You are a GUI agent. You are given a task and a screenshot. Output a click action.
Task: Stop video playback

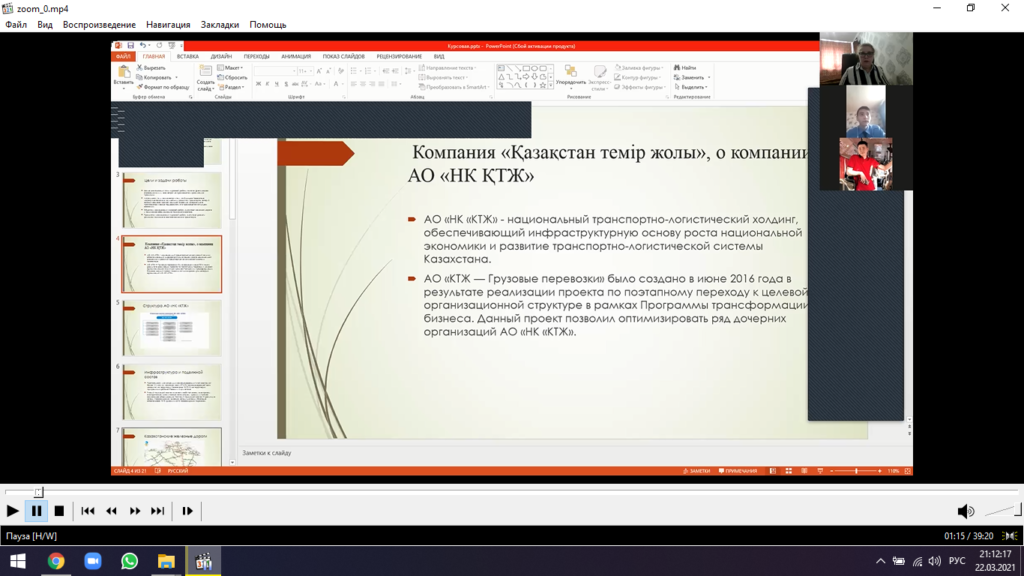click(59, 511)
